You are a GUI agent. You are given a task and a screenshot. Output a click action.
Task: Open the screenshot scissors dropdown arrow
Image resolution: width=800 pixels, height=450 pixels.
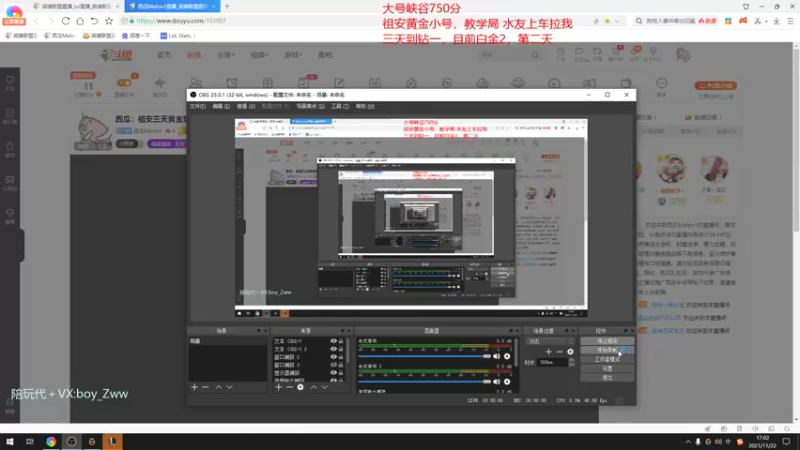[x=766, y=21]
